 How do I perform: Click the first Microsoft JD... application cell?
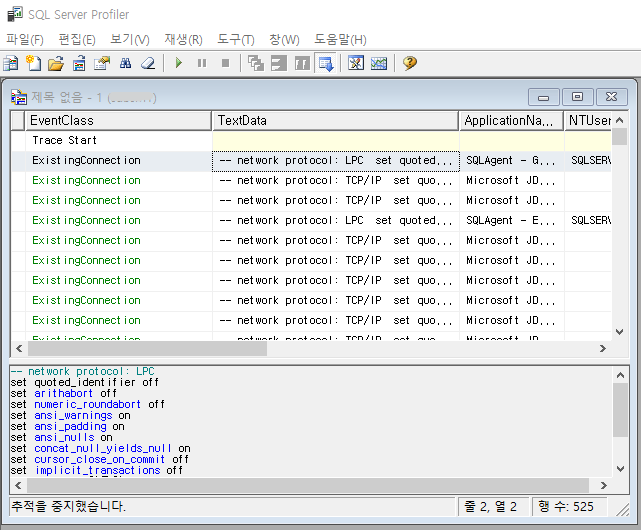click(511, 180)
